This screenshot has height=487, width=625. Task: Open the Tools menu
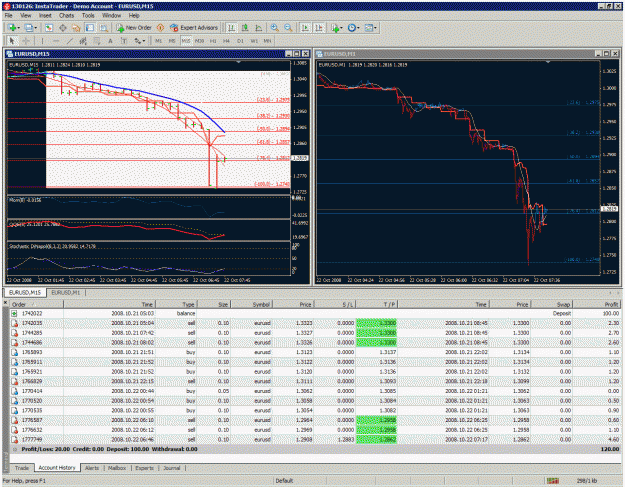[88, 16]
